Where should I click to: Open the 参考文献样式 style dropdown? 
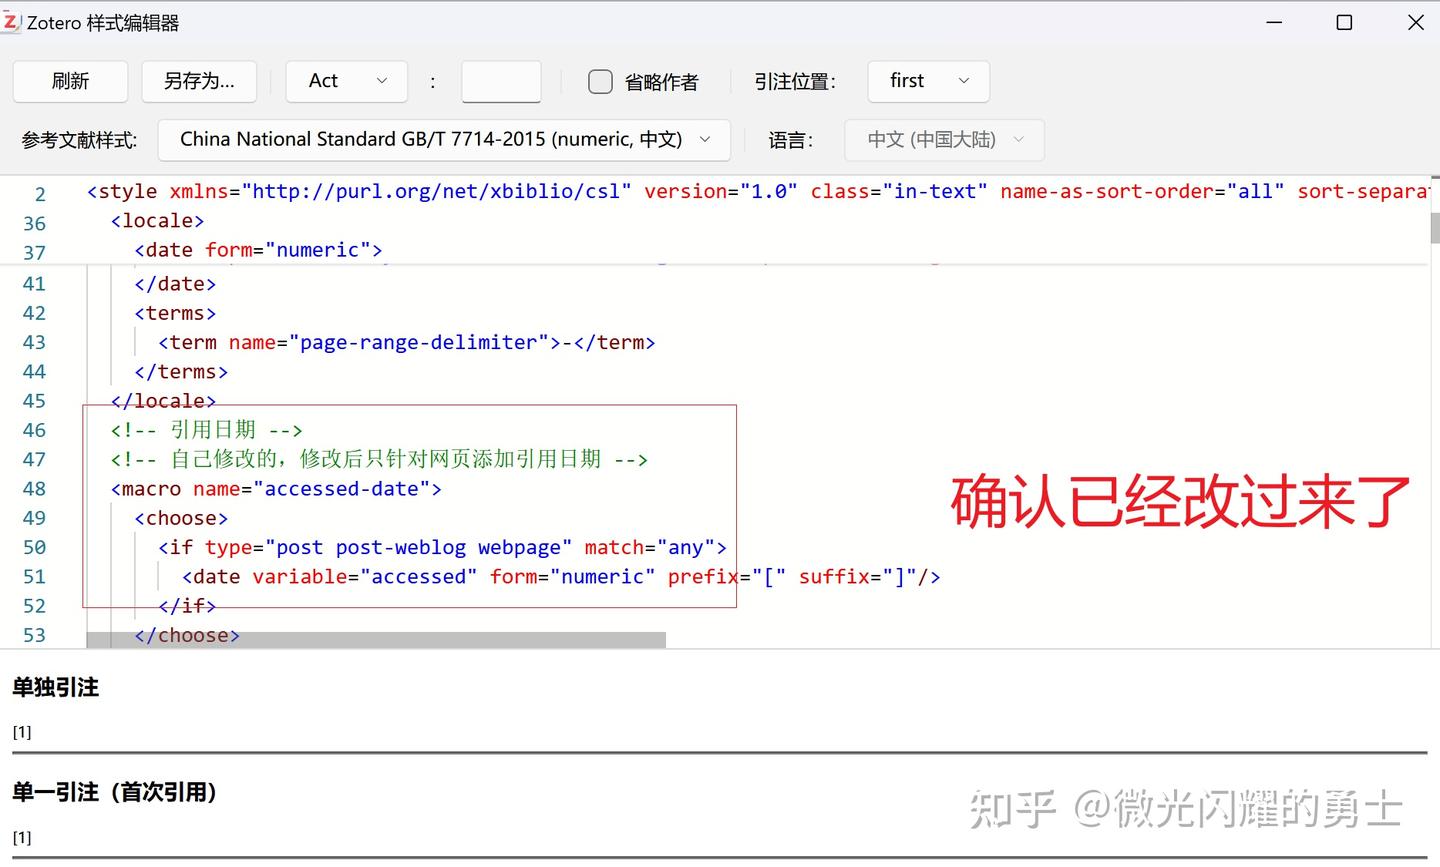click(444, 140)
